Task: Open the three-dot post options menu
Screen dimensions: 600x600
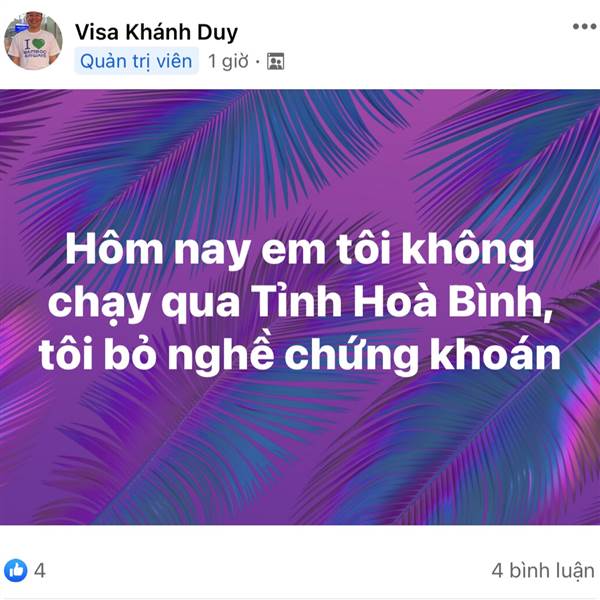Action: [x=585, y=27]
